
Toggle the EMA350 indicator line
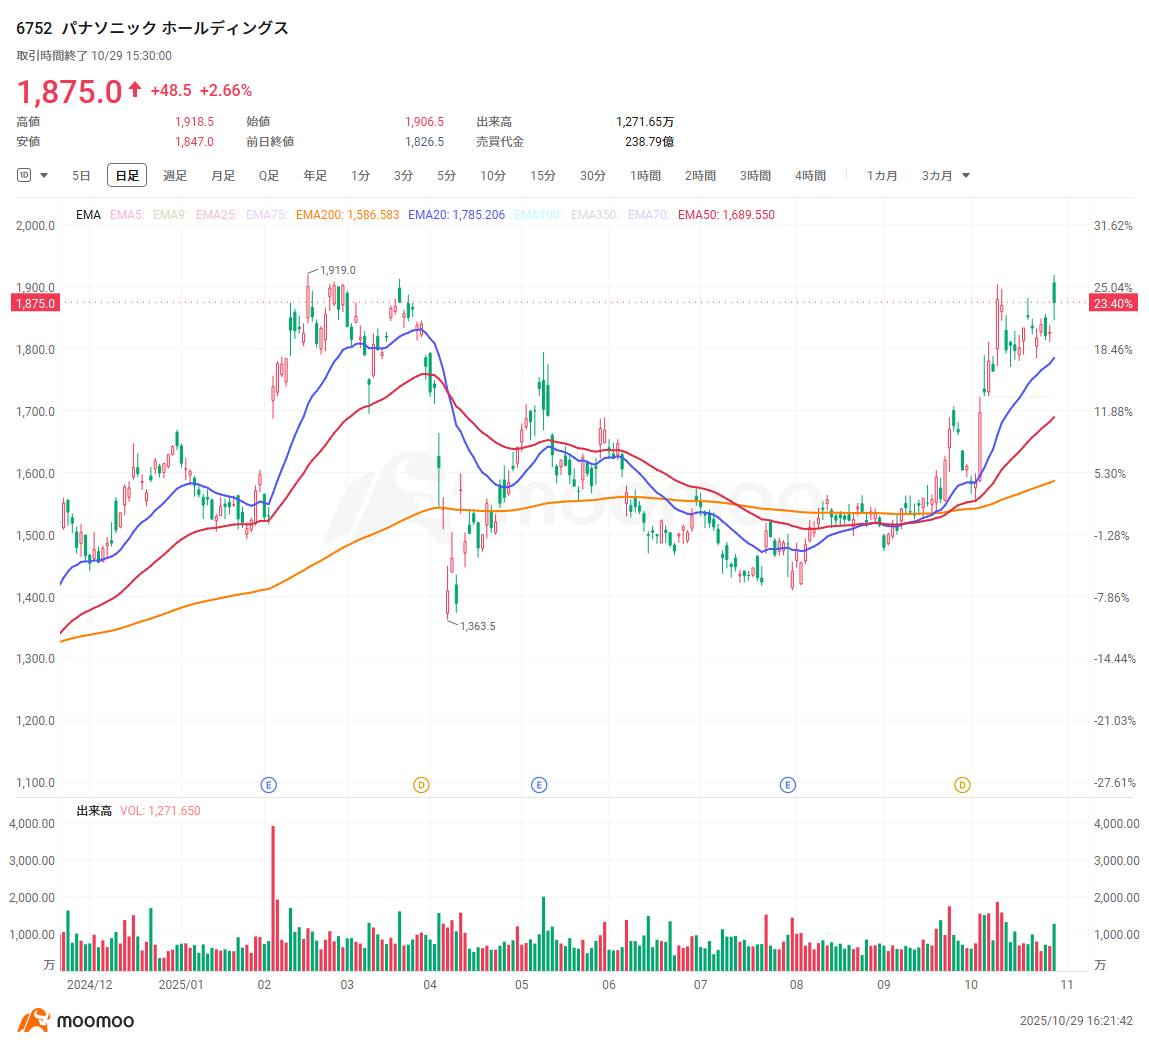coord(595,215)
